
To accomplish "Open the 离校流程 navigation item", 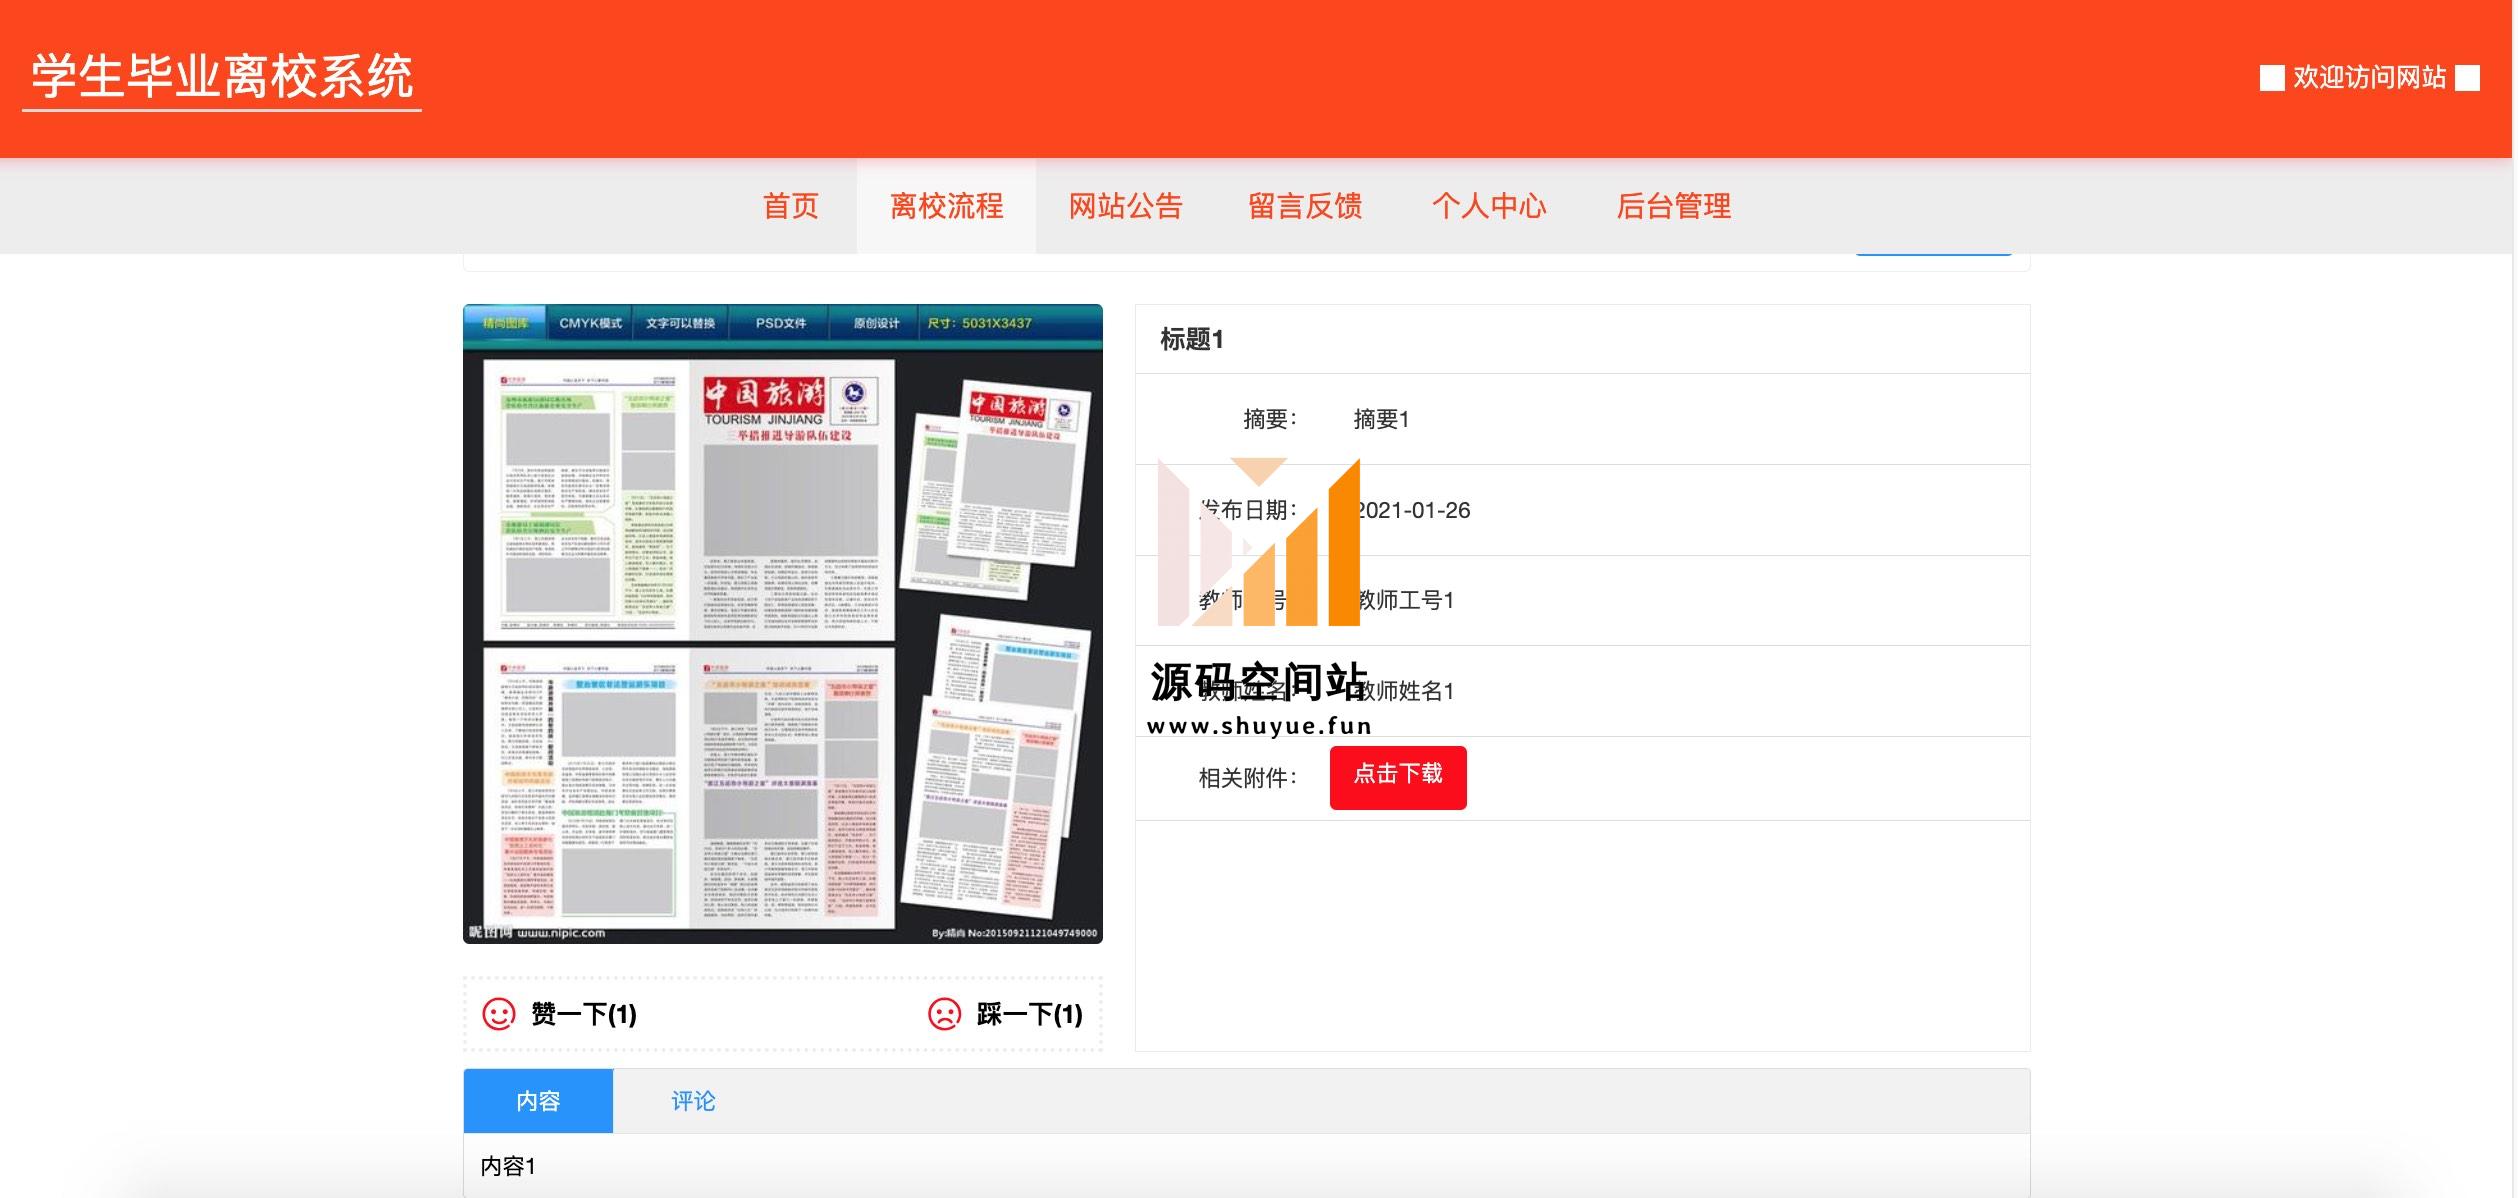I will [946, 206].
